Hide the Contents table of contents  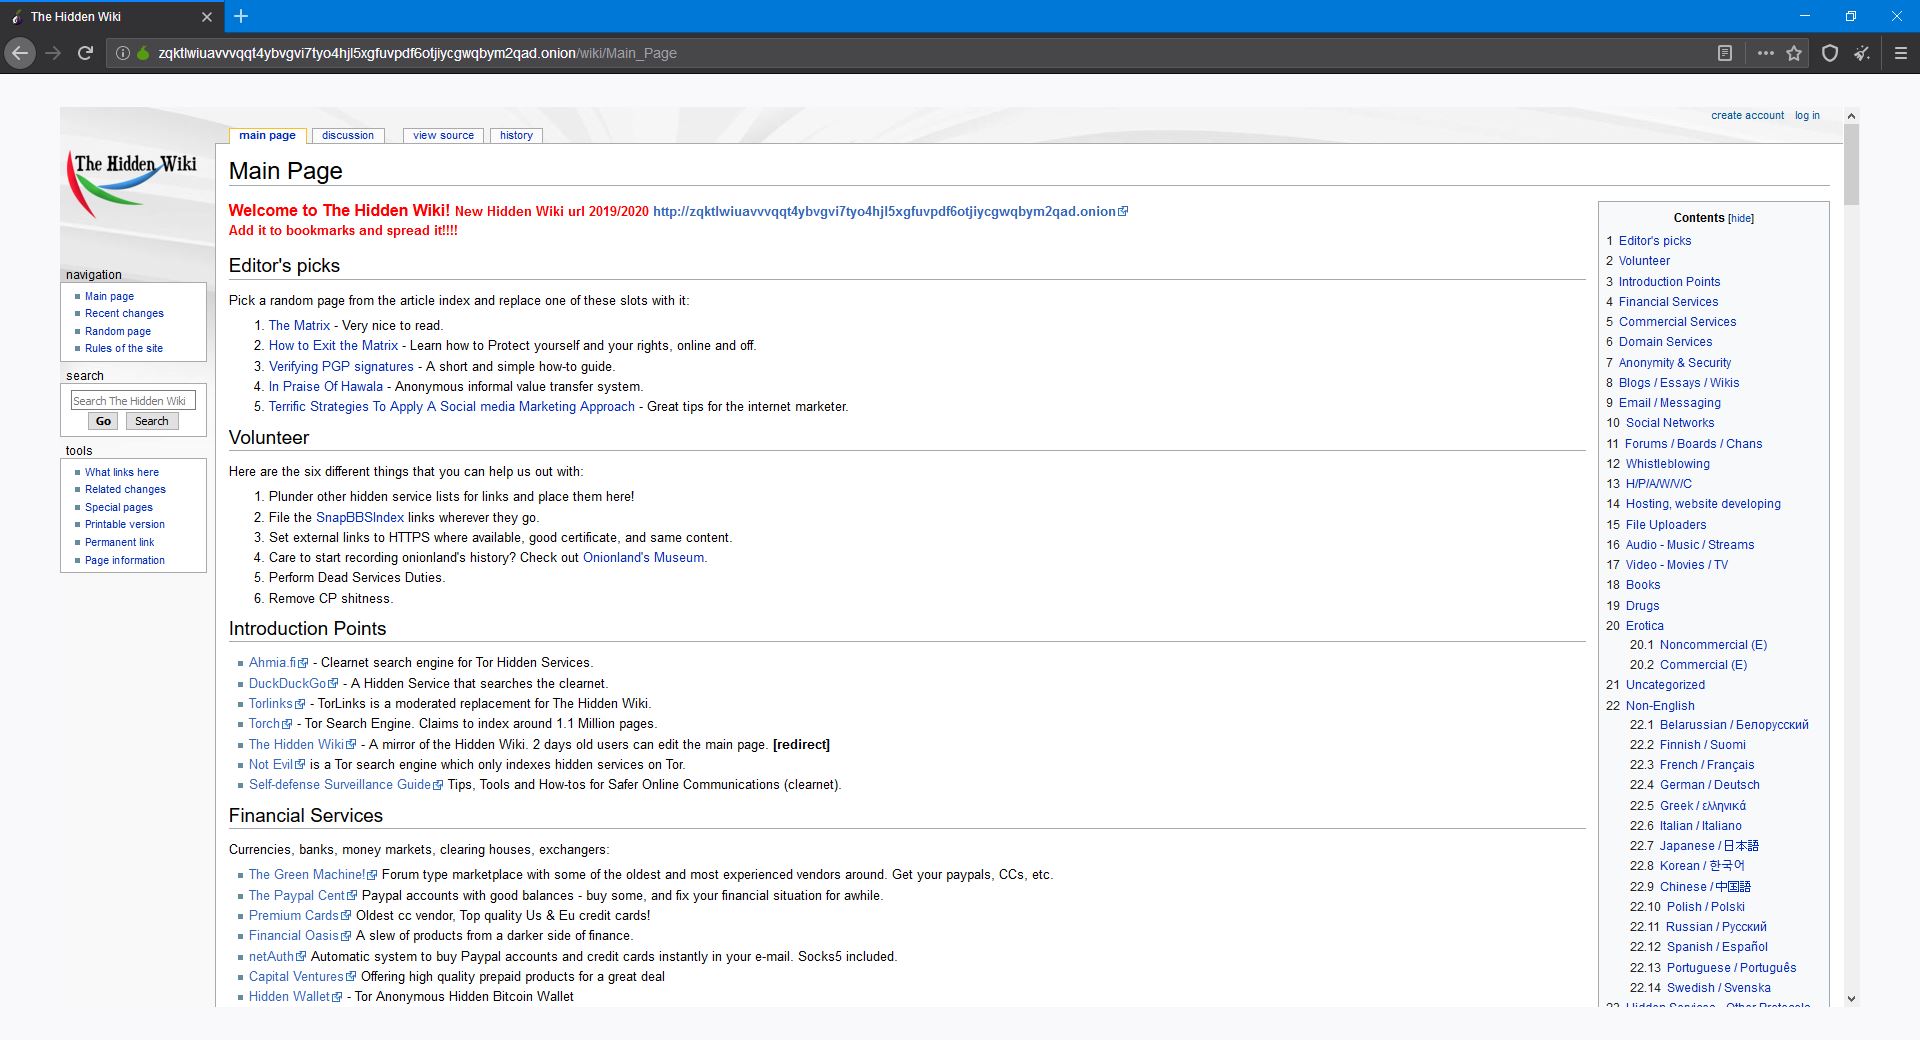pyautogui.click(x=1741, y=218)
